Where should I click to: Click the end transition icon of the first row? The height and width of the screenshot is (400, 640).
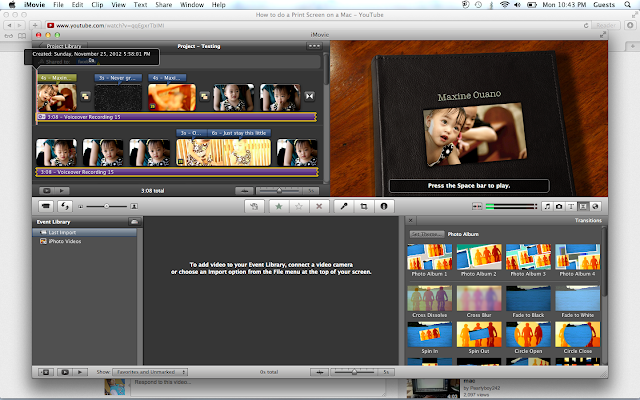click(309, 96)
